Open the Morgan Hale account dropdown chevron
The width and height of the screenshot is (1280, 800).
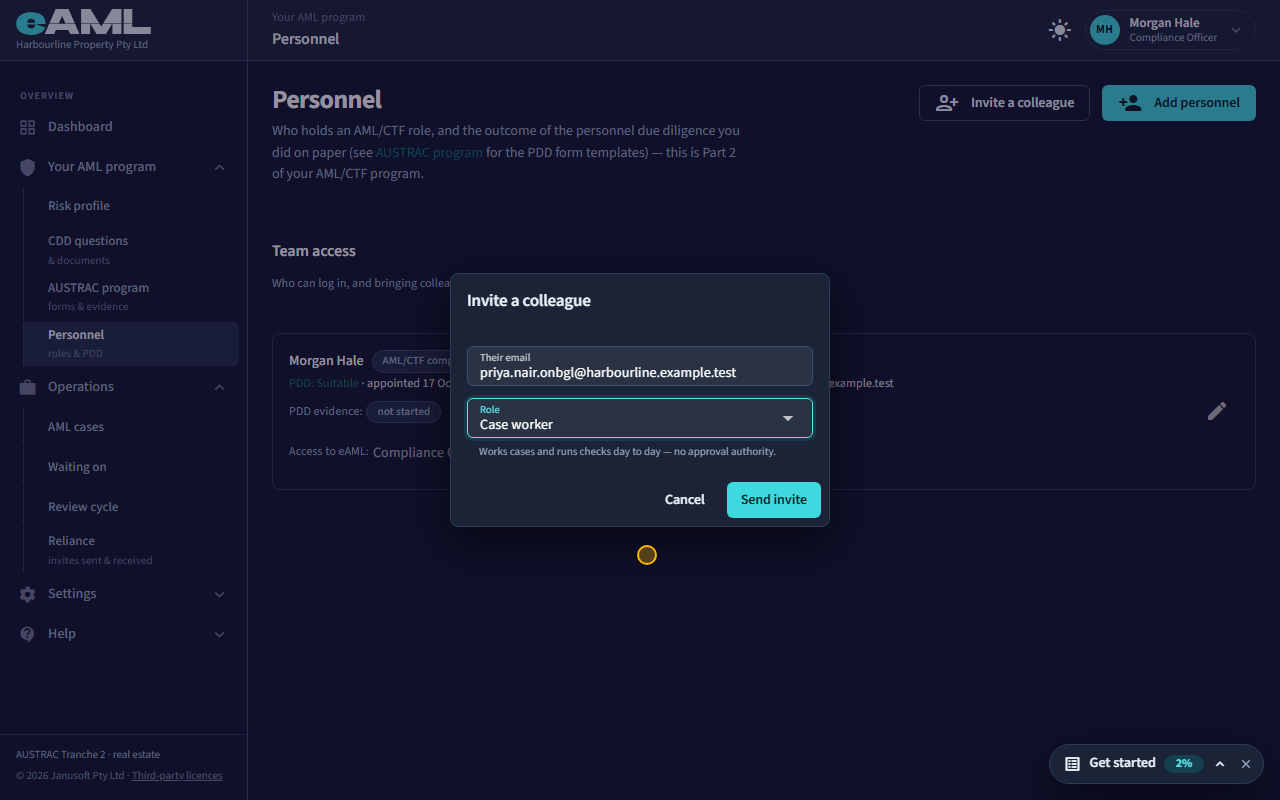(x=1236, y=30)
